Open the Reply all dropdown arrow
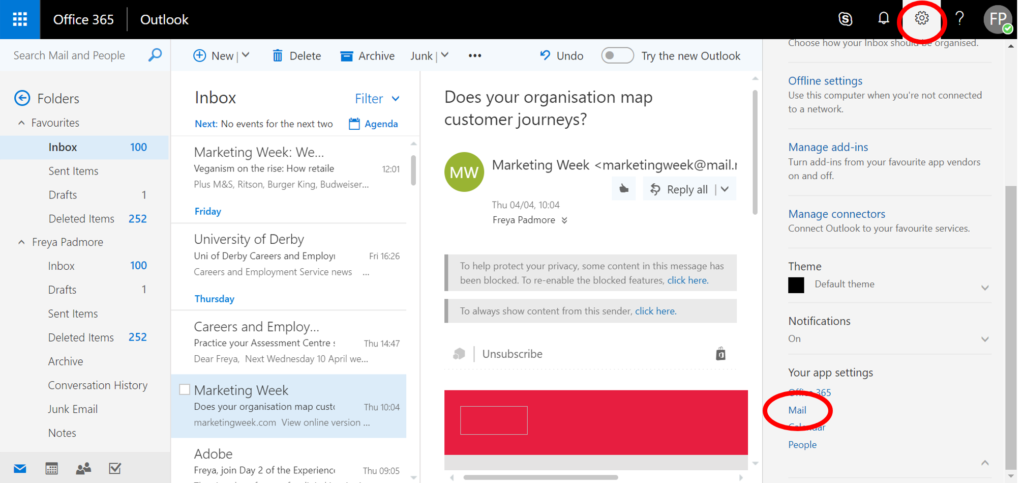The height and width of the screenshot is (483, 1024). [725, 190]
